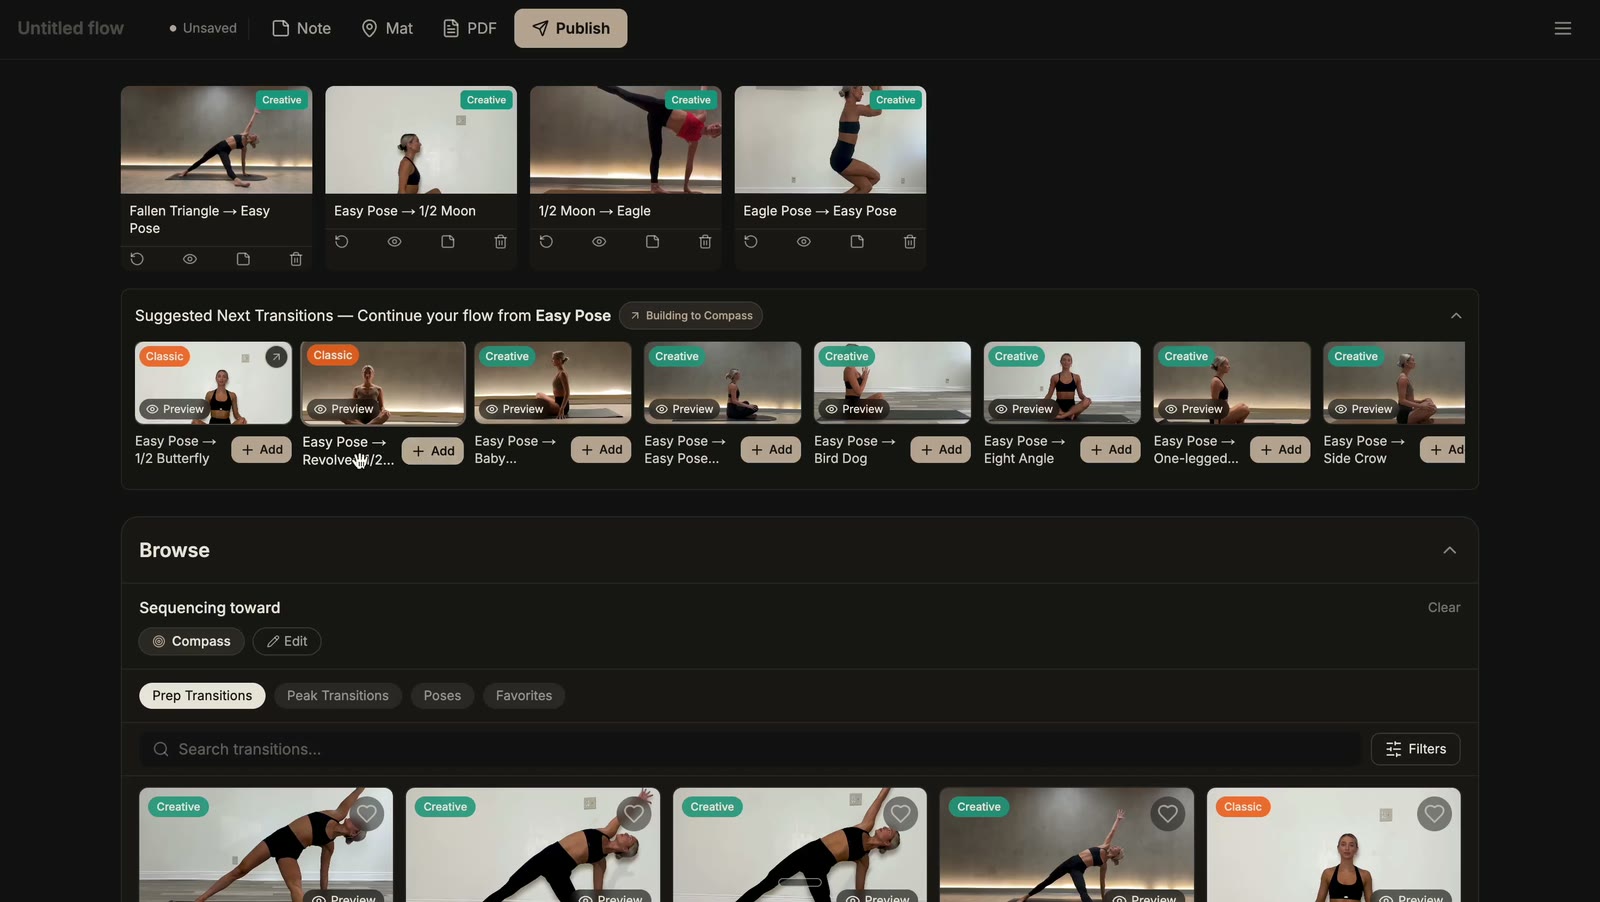The image size is (1600, 902).
Task: Switch to Peak Transitions tab
Action: pyautogui.click(x=338, y=696)
